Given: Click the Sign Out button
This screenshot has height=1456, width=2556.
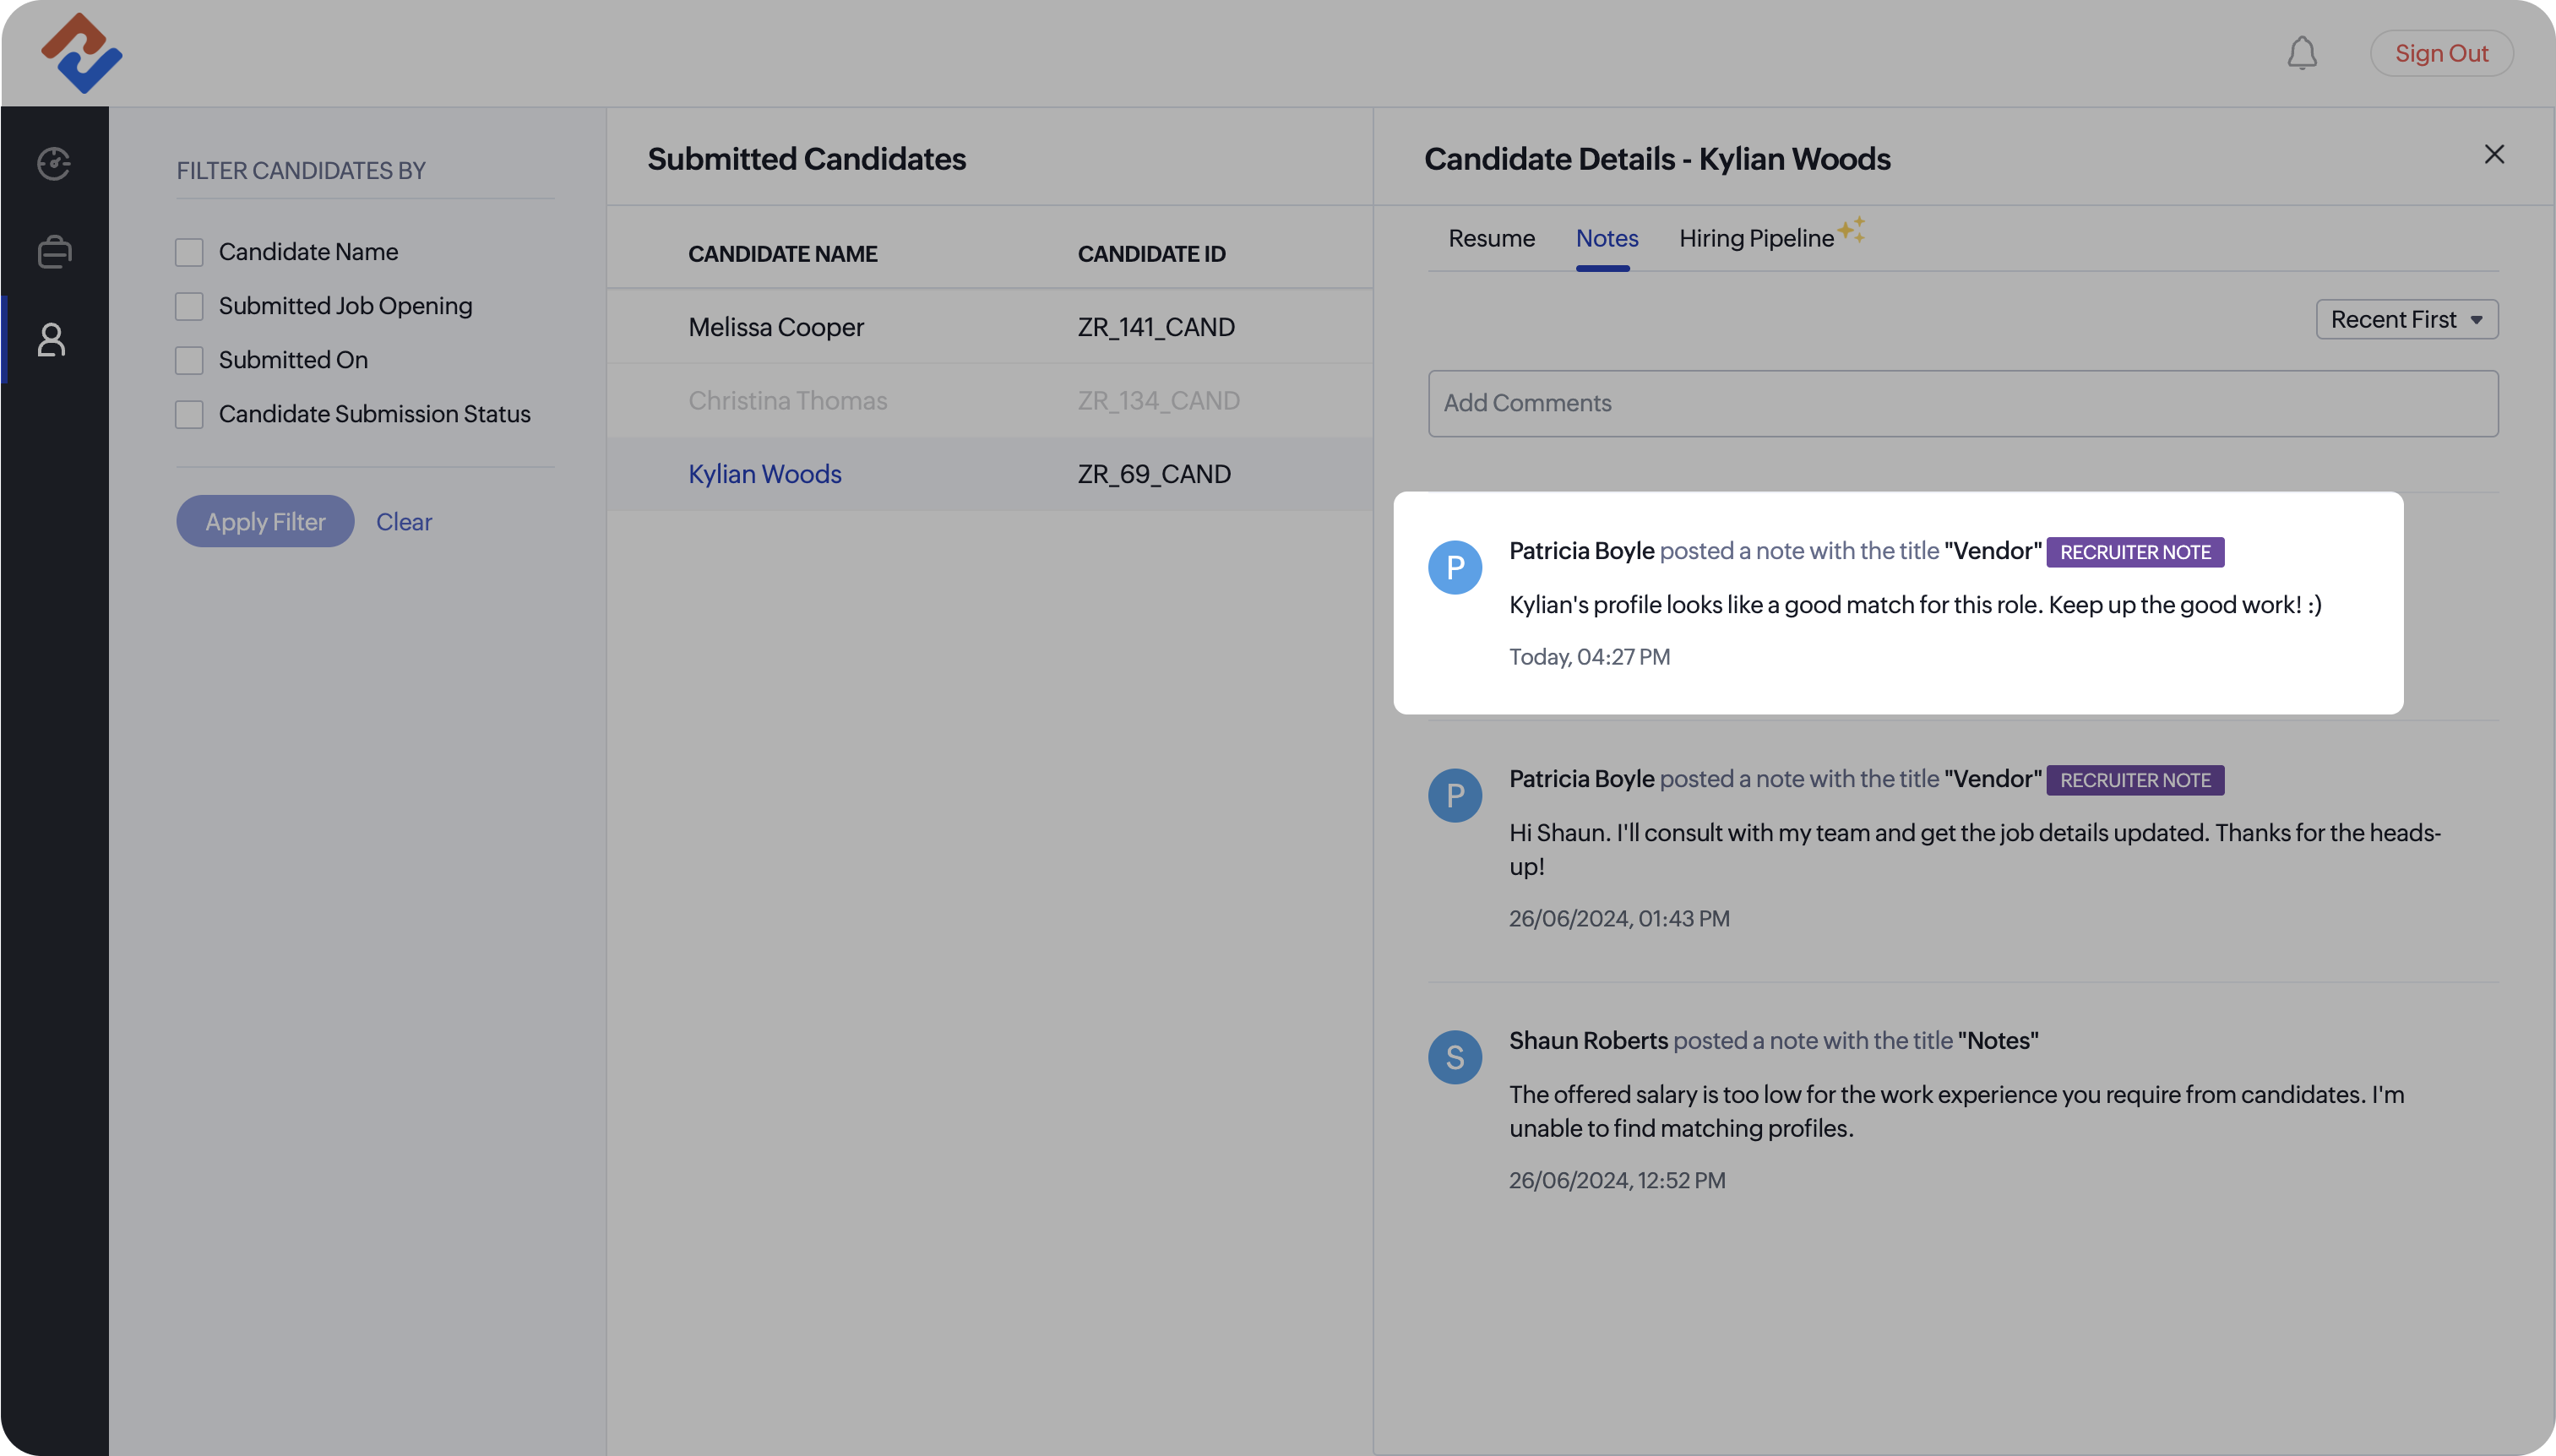Looking at the screenshot, I should (x=2441, y=54).
